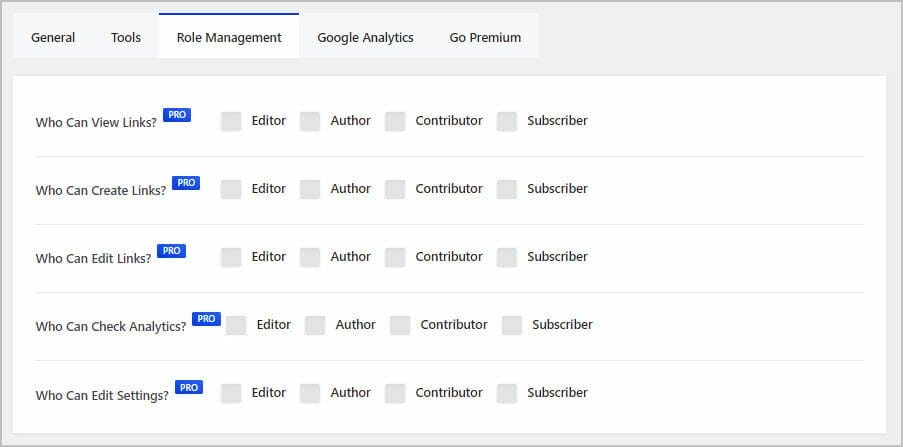Check Author for Who Can Edit Links
This screenshot has width=903, height=447.
coord(310,257)
